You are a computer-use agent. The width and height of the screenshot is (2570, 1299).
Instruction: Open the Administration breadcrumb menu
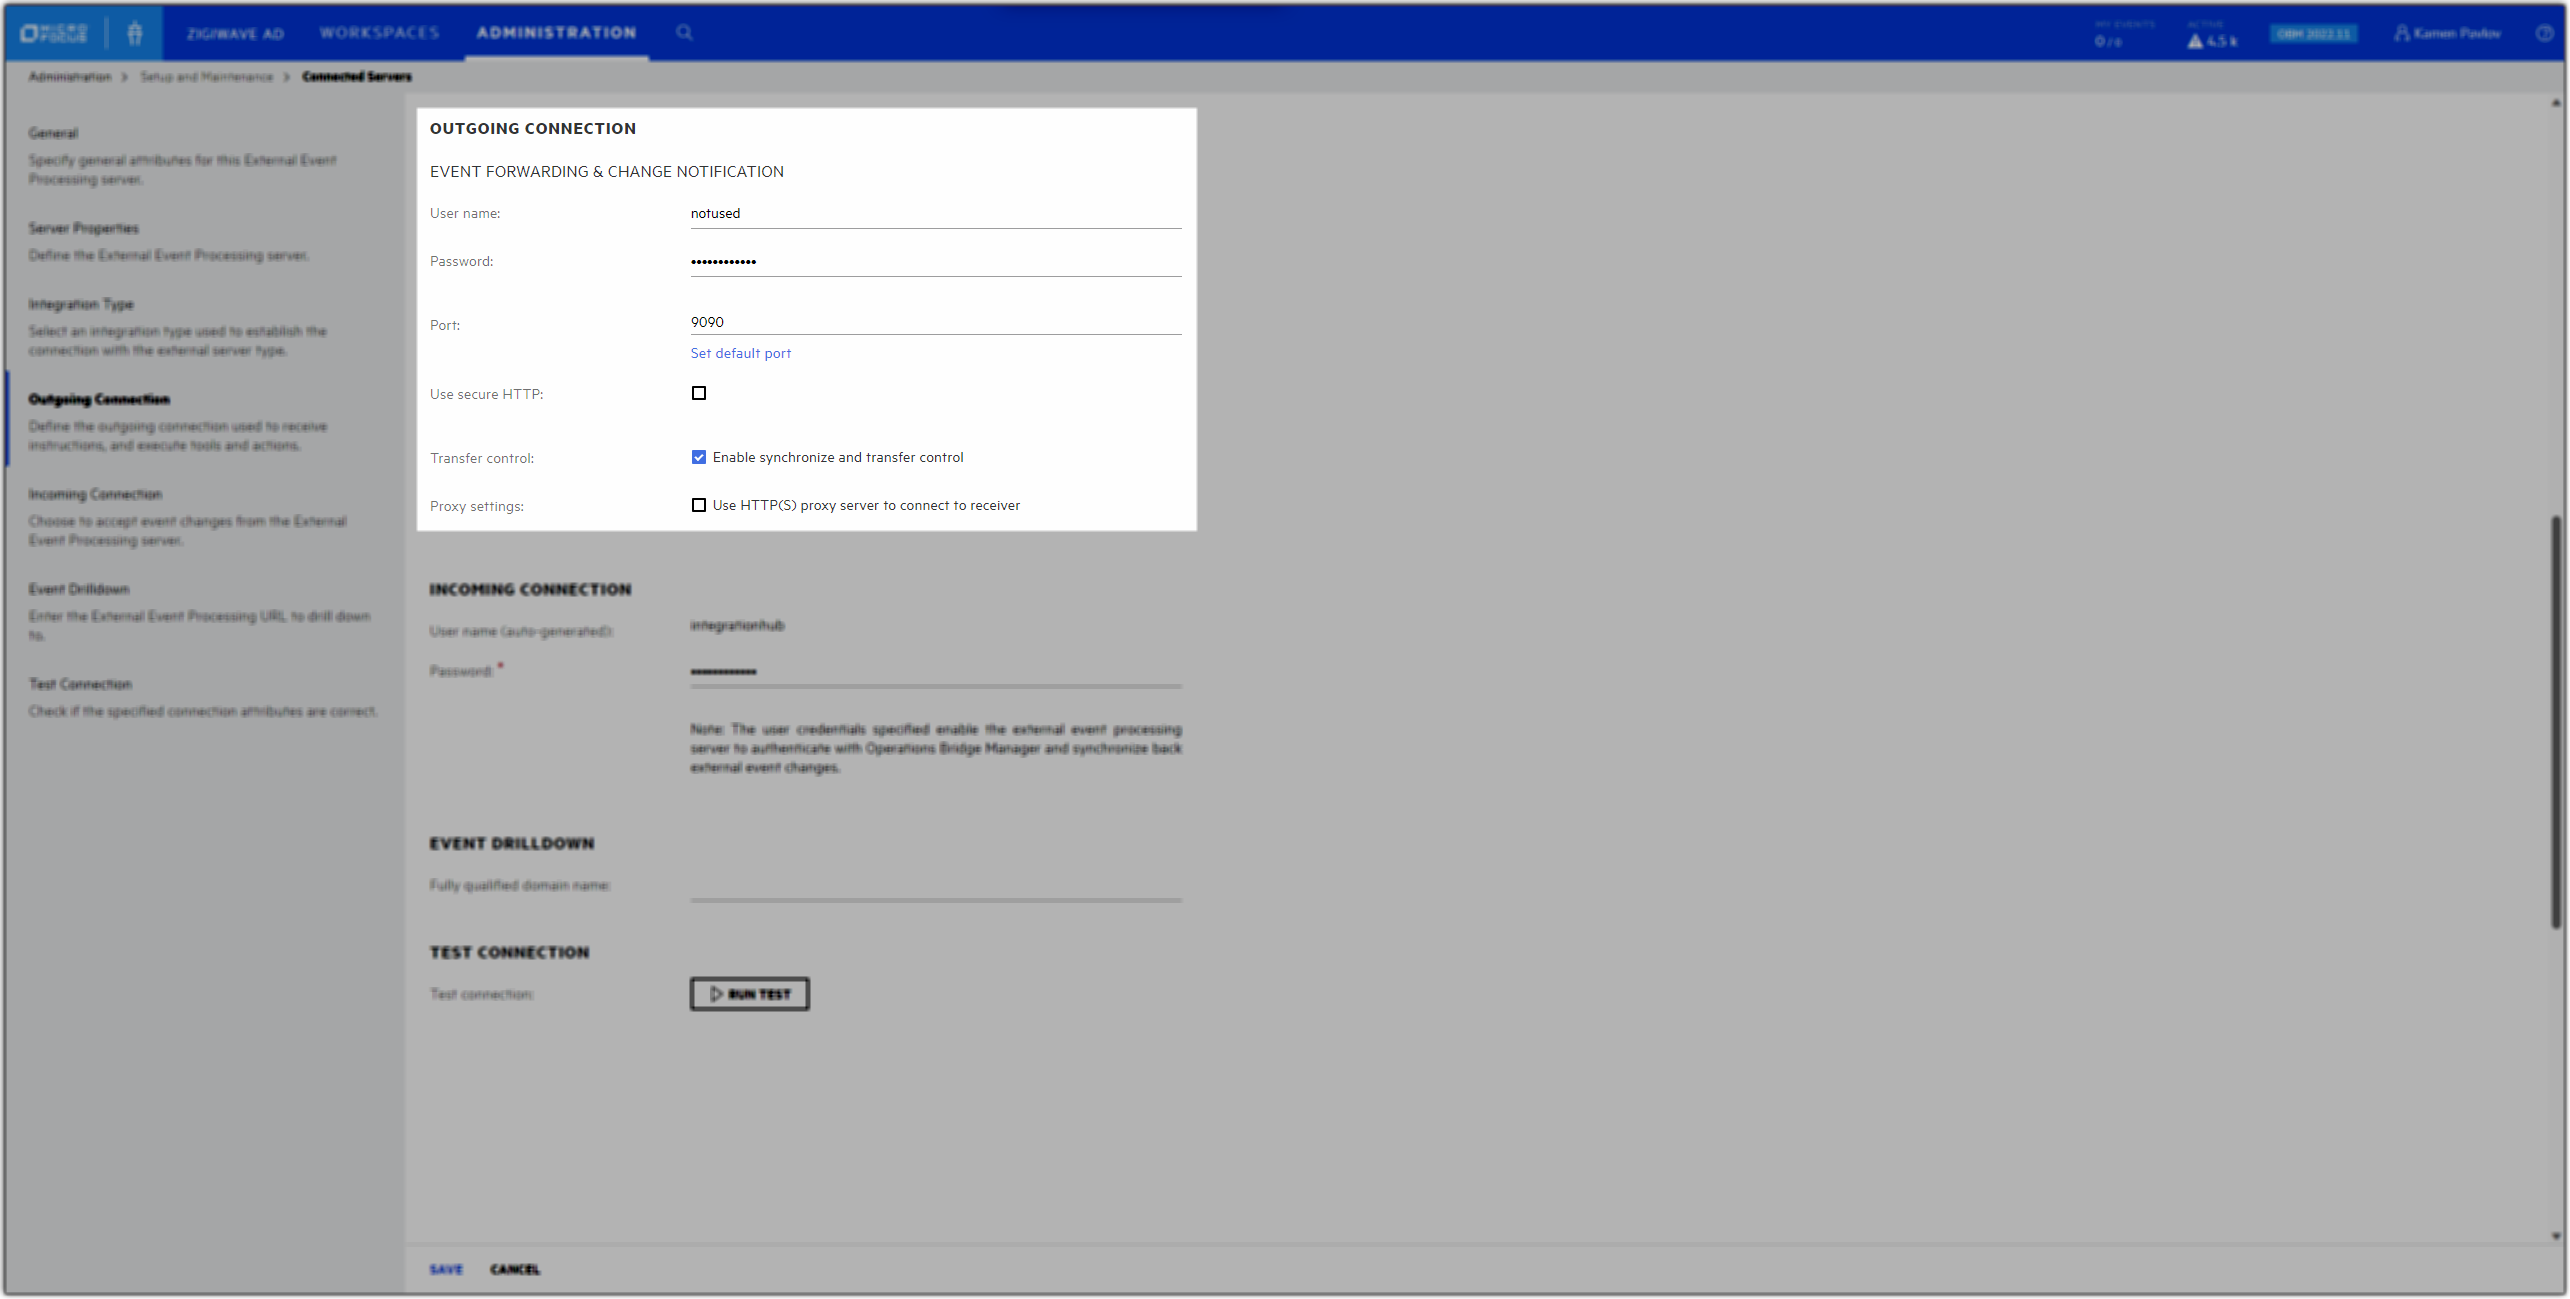pos(70,77)
